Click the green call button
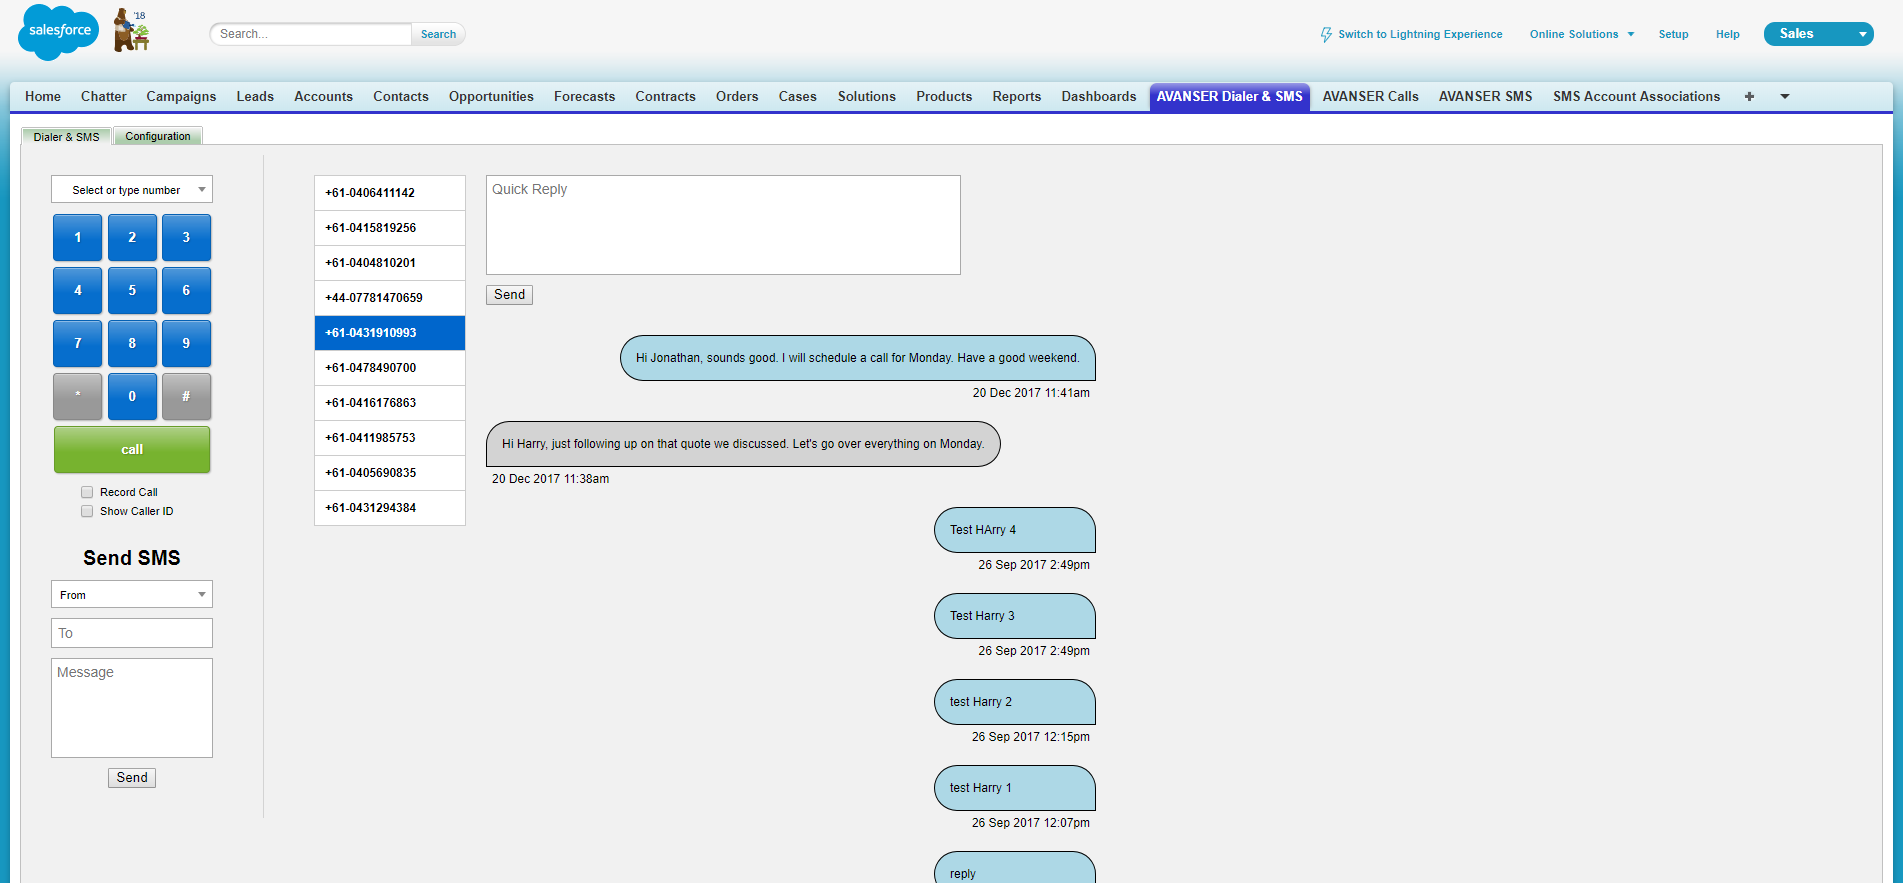 [132, 450]
